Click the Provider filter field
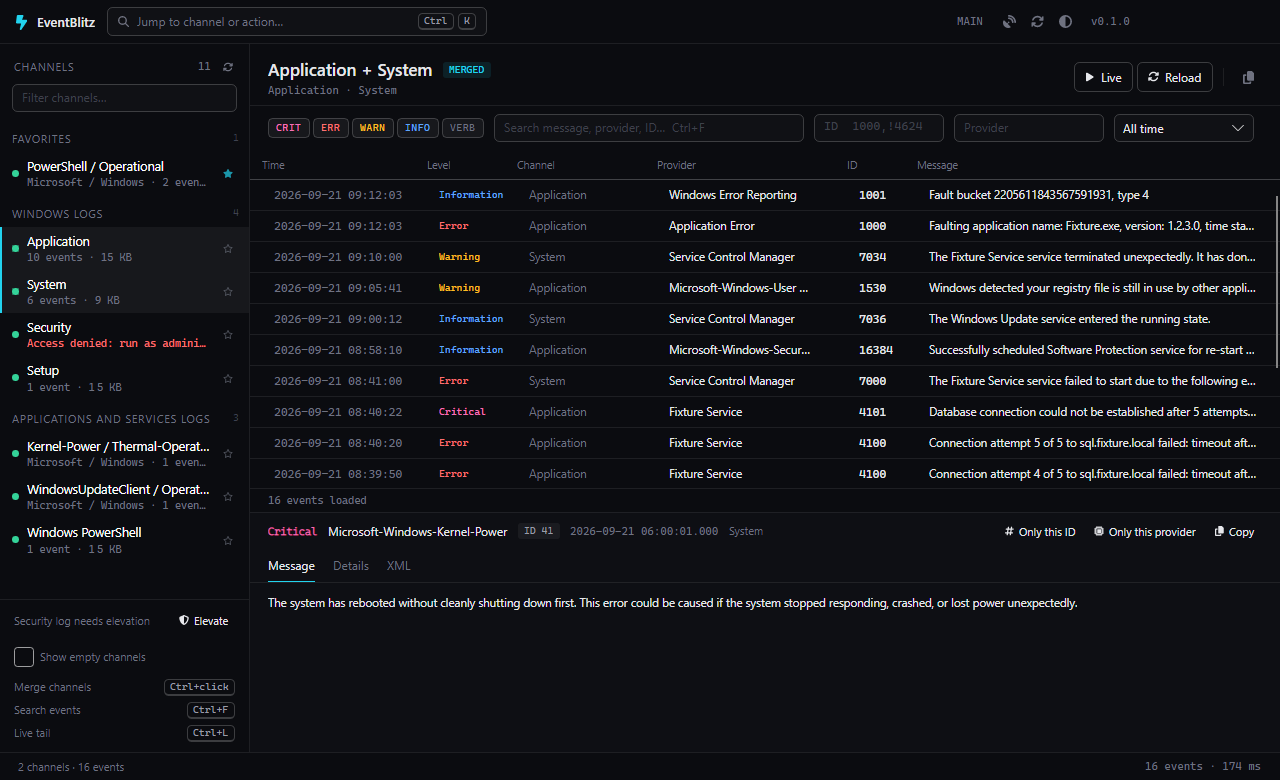Viewport: 1280px width, 780px height. [x=1030, y=128]
